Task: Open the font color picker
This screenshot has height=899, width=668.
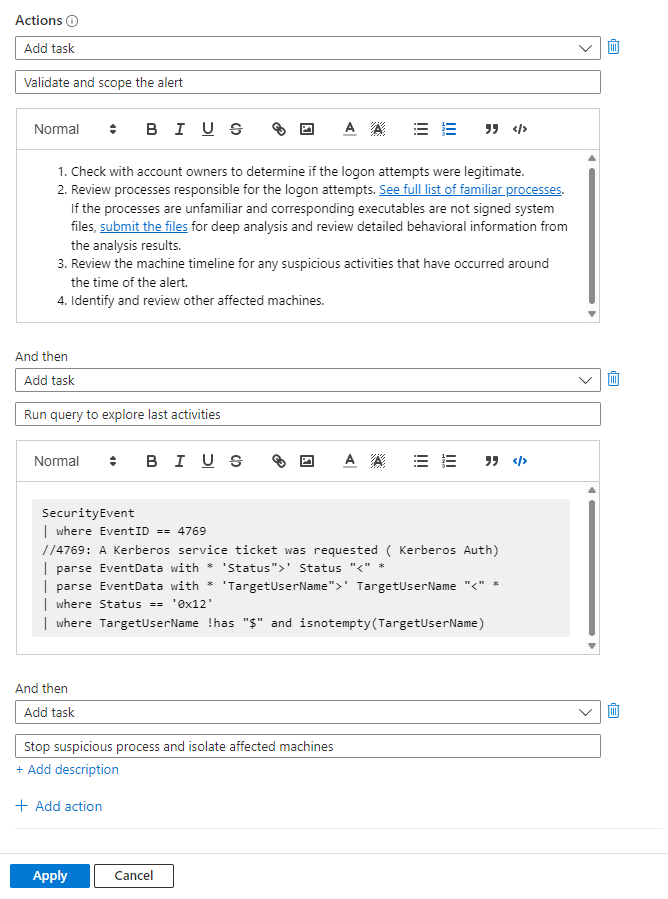Action: coord(348,128)
